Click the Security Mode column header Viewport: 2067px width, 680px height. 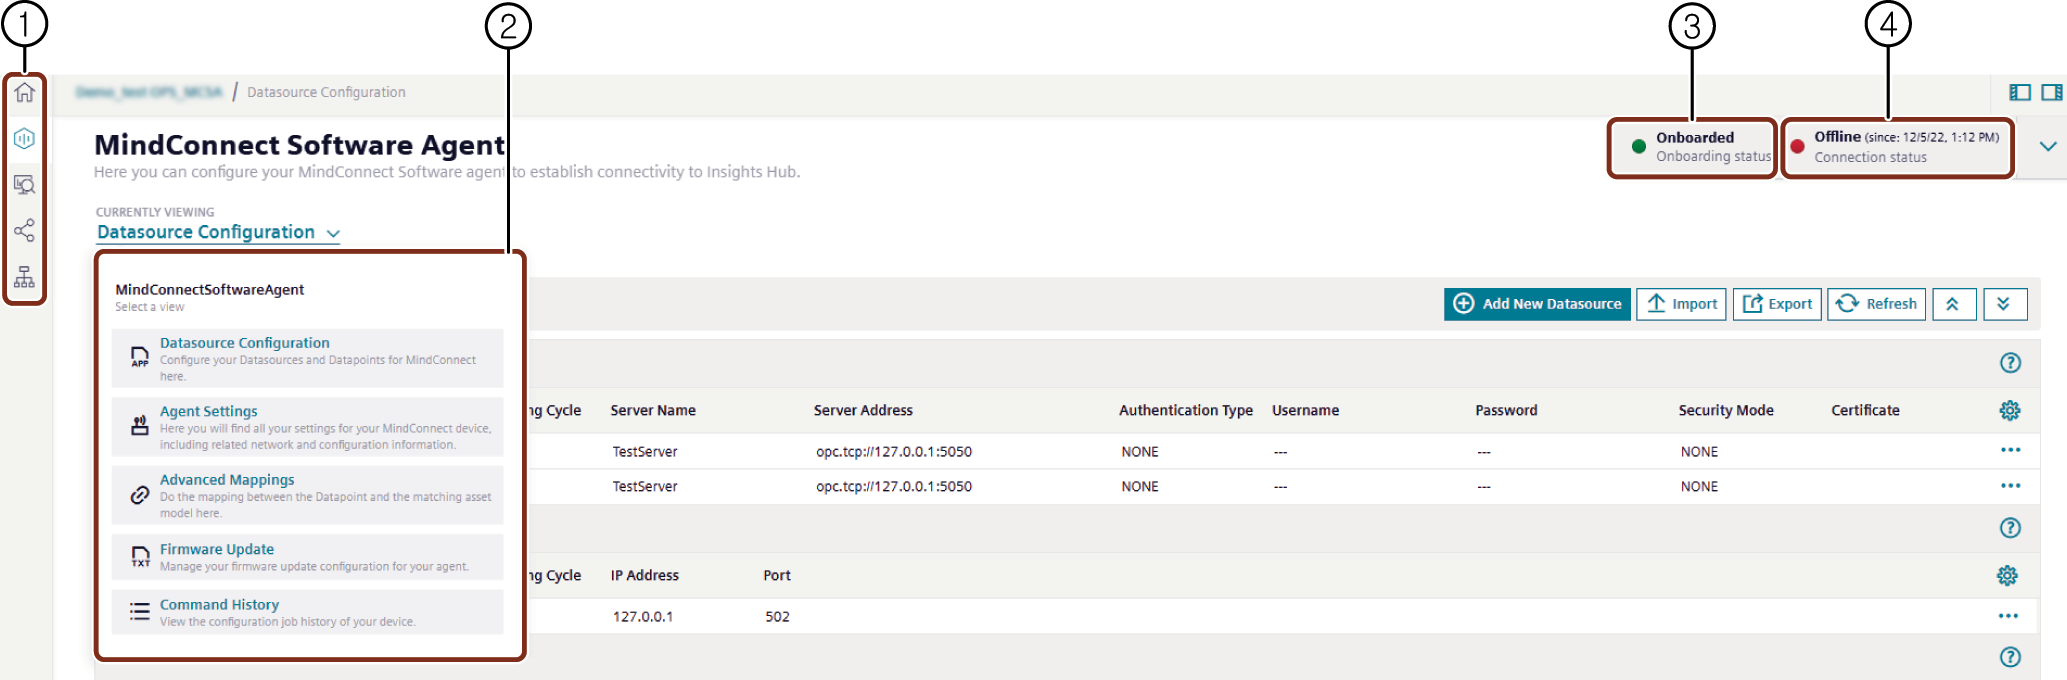pyautogui.click(x=1726, y=410)
